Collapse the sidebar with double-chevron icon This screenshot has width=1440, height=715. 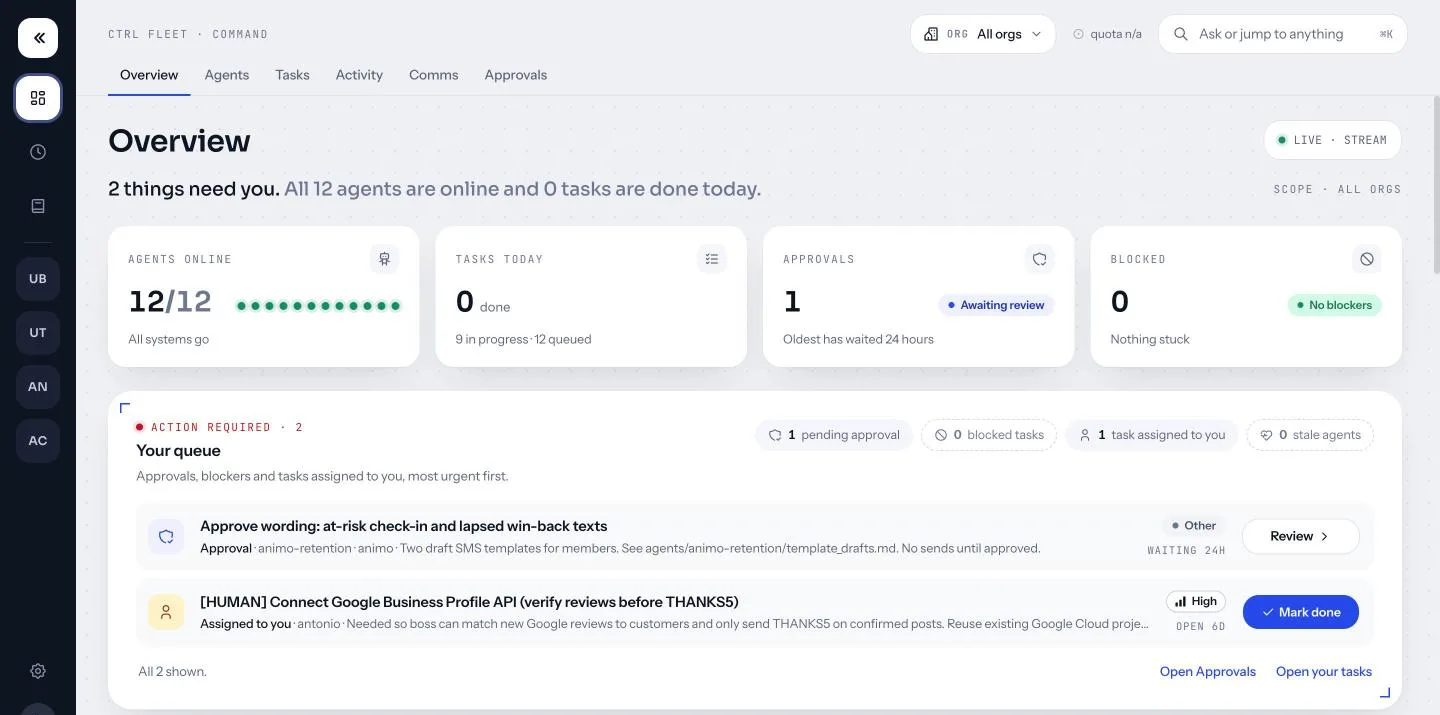38,38
